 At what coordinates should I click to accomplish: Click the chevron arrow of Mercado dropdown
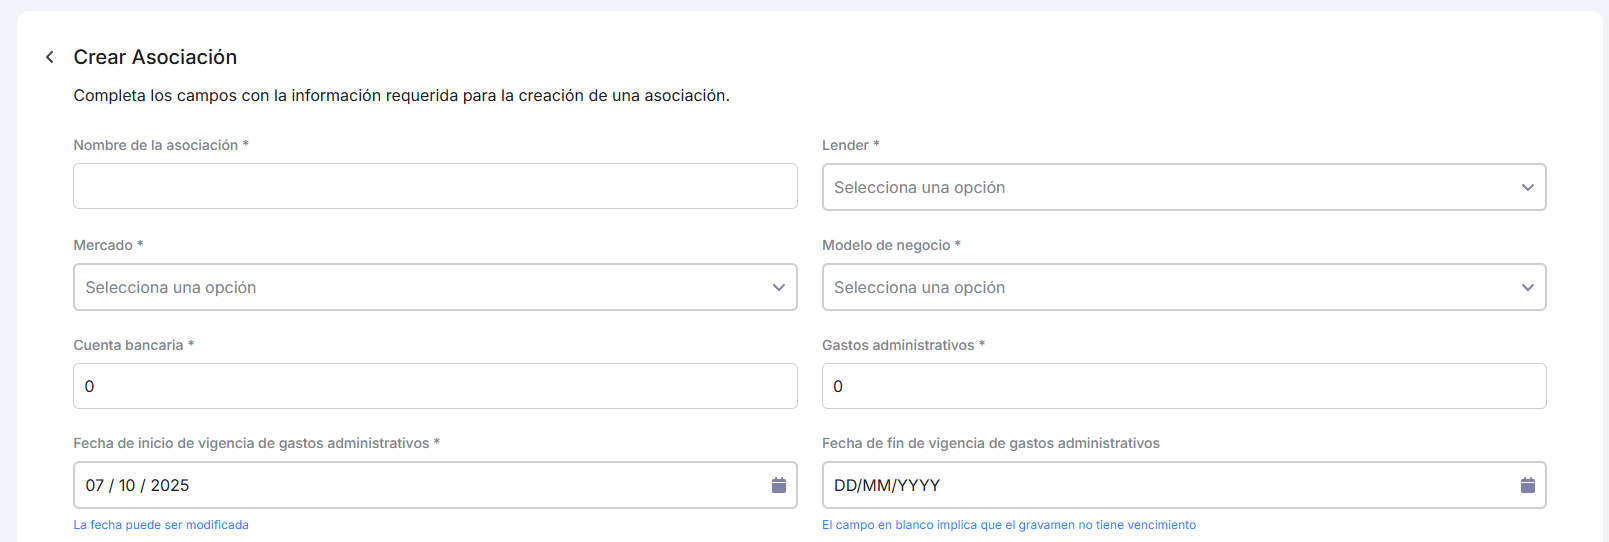[778, 288]
